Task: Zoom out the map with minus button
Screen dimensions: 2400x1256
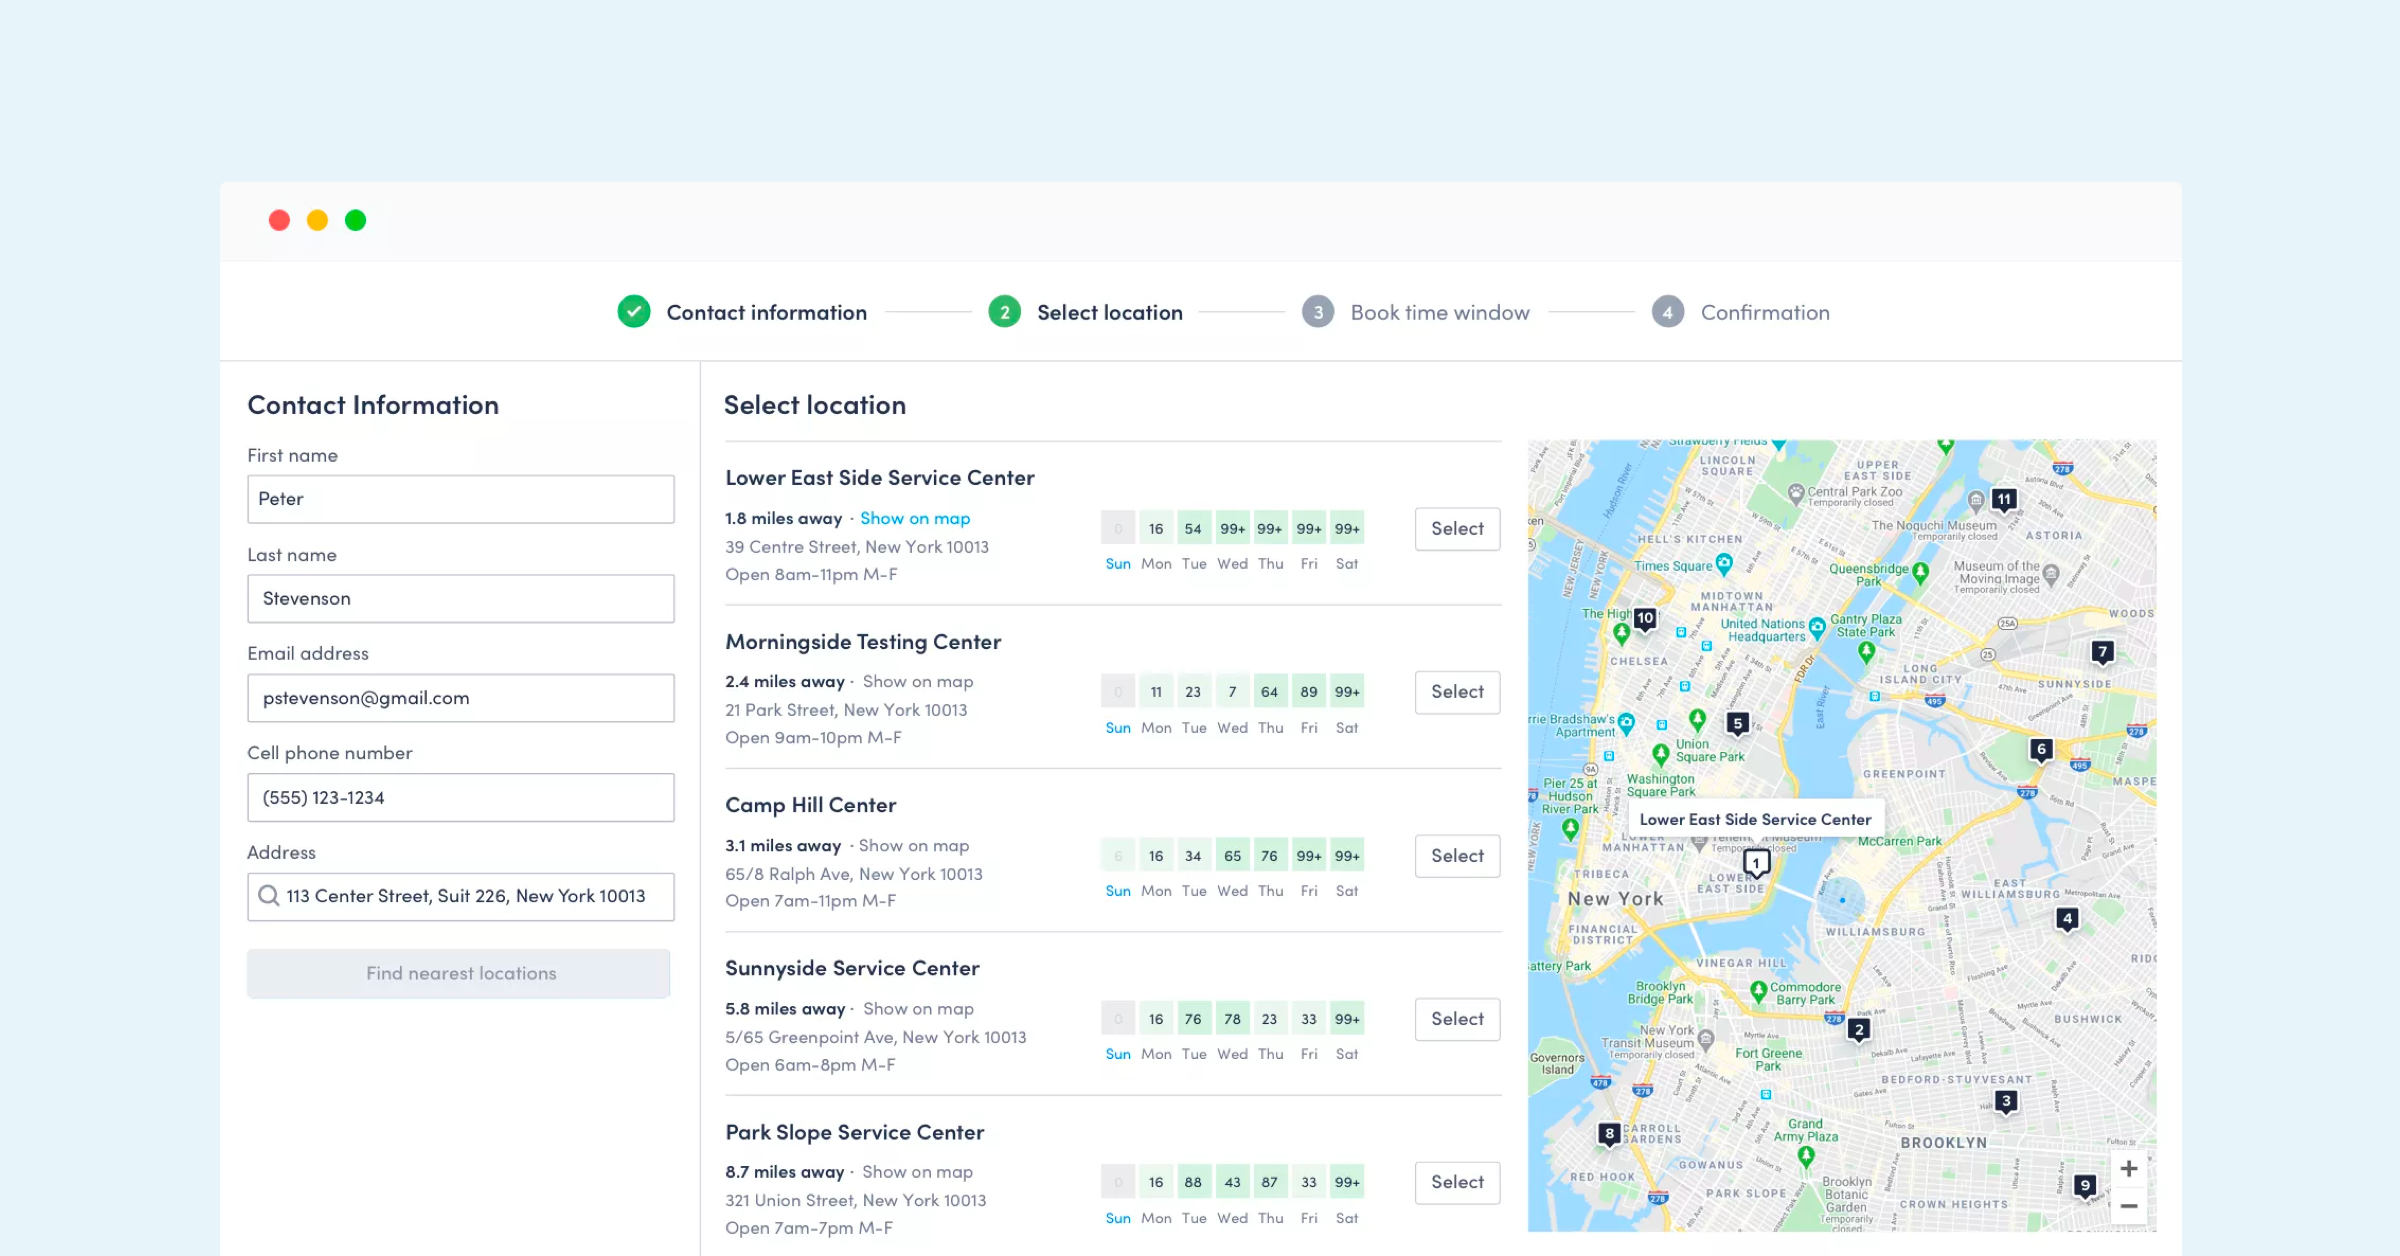Action: coord(2129,1206)
